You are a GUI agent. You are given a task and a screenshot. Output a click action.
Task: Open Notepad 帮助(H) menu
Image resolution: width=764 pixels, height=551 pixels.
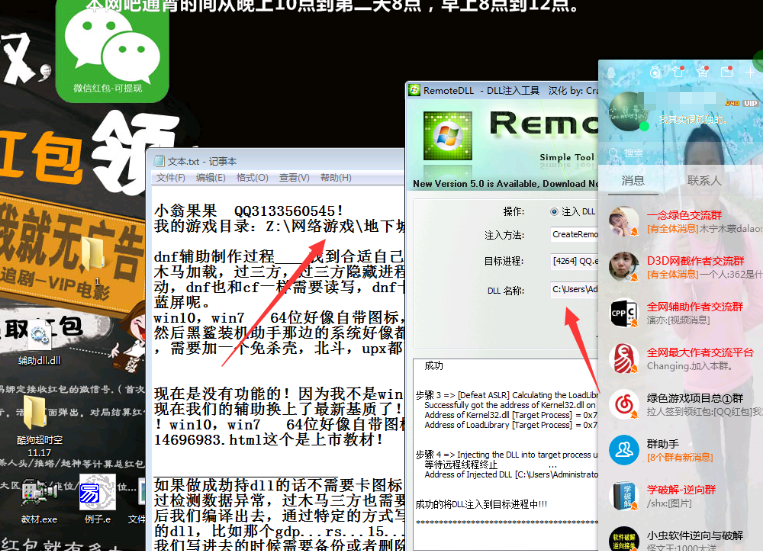tap(336, 178)
